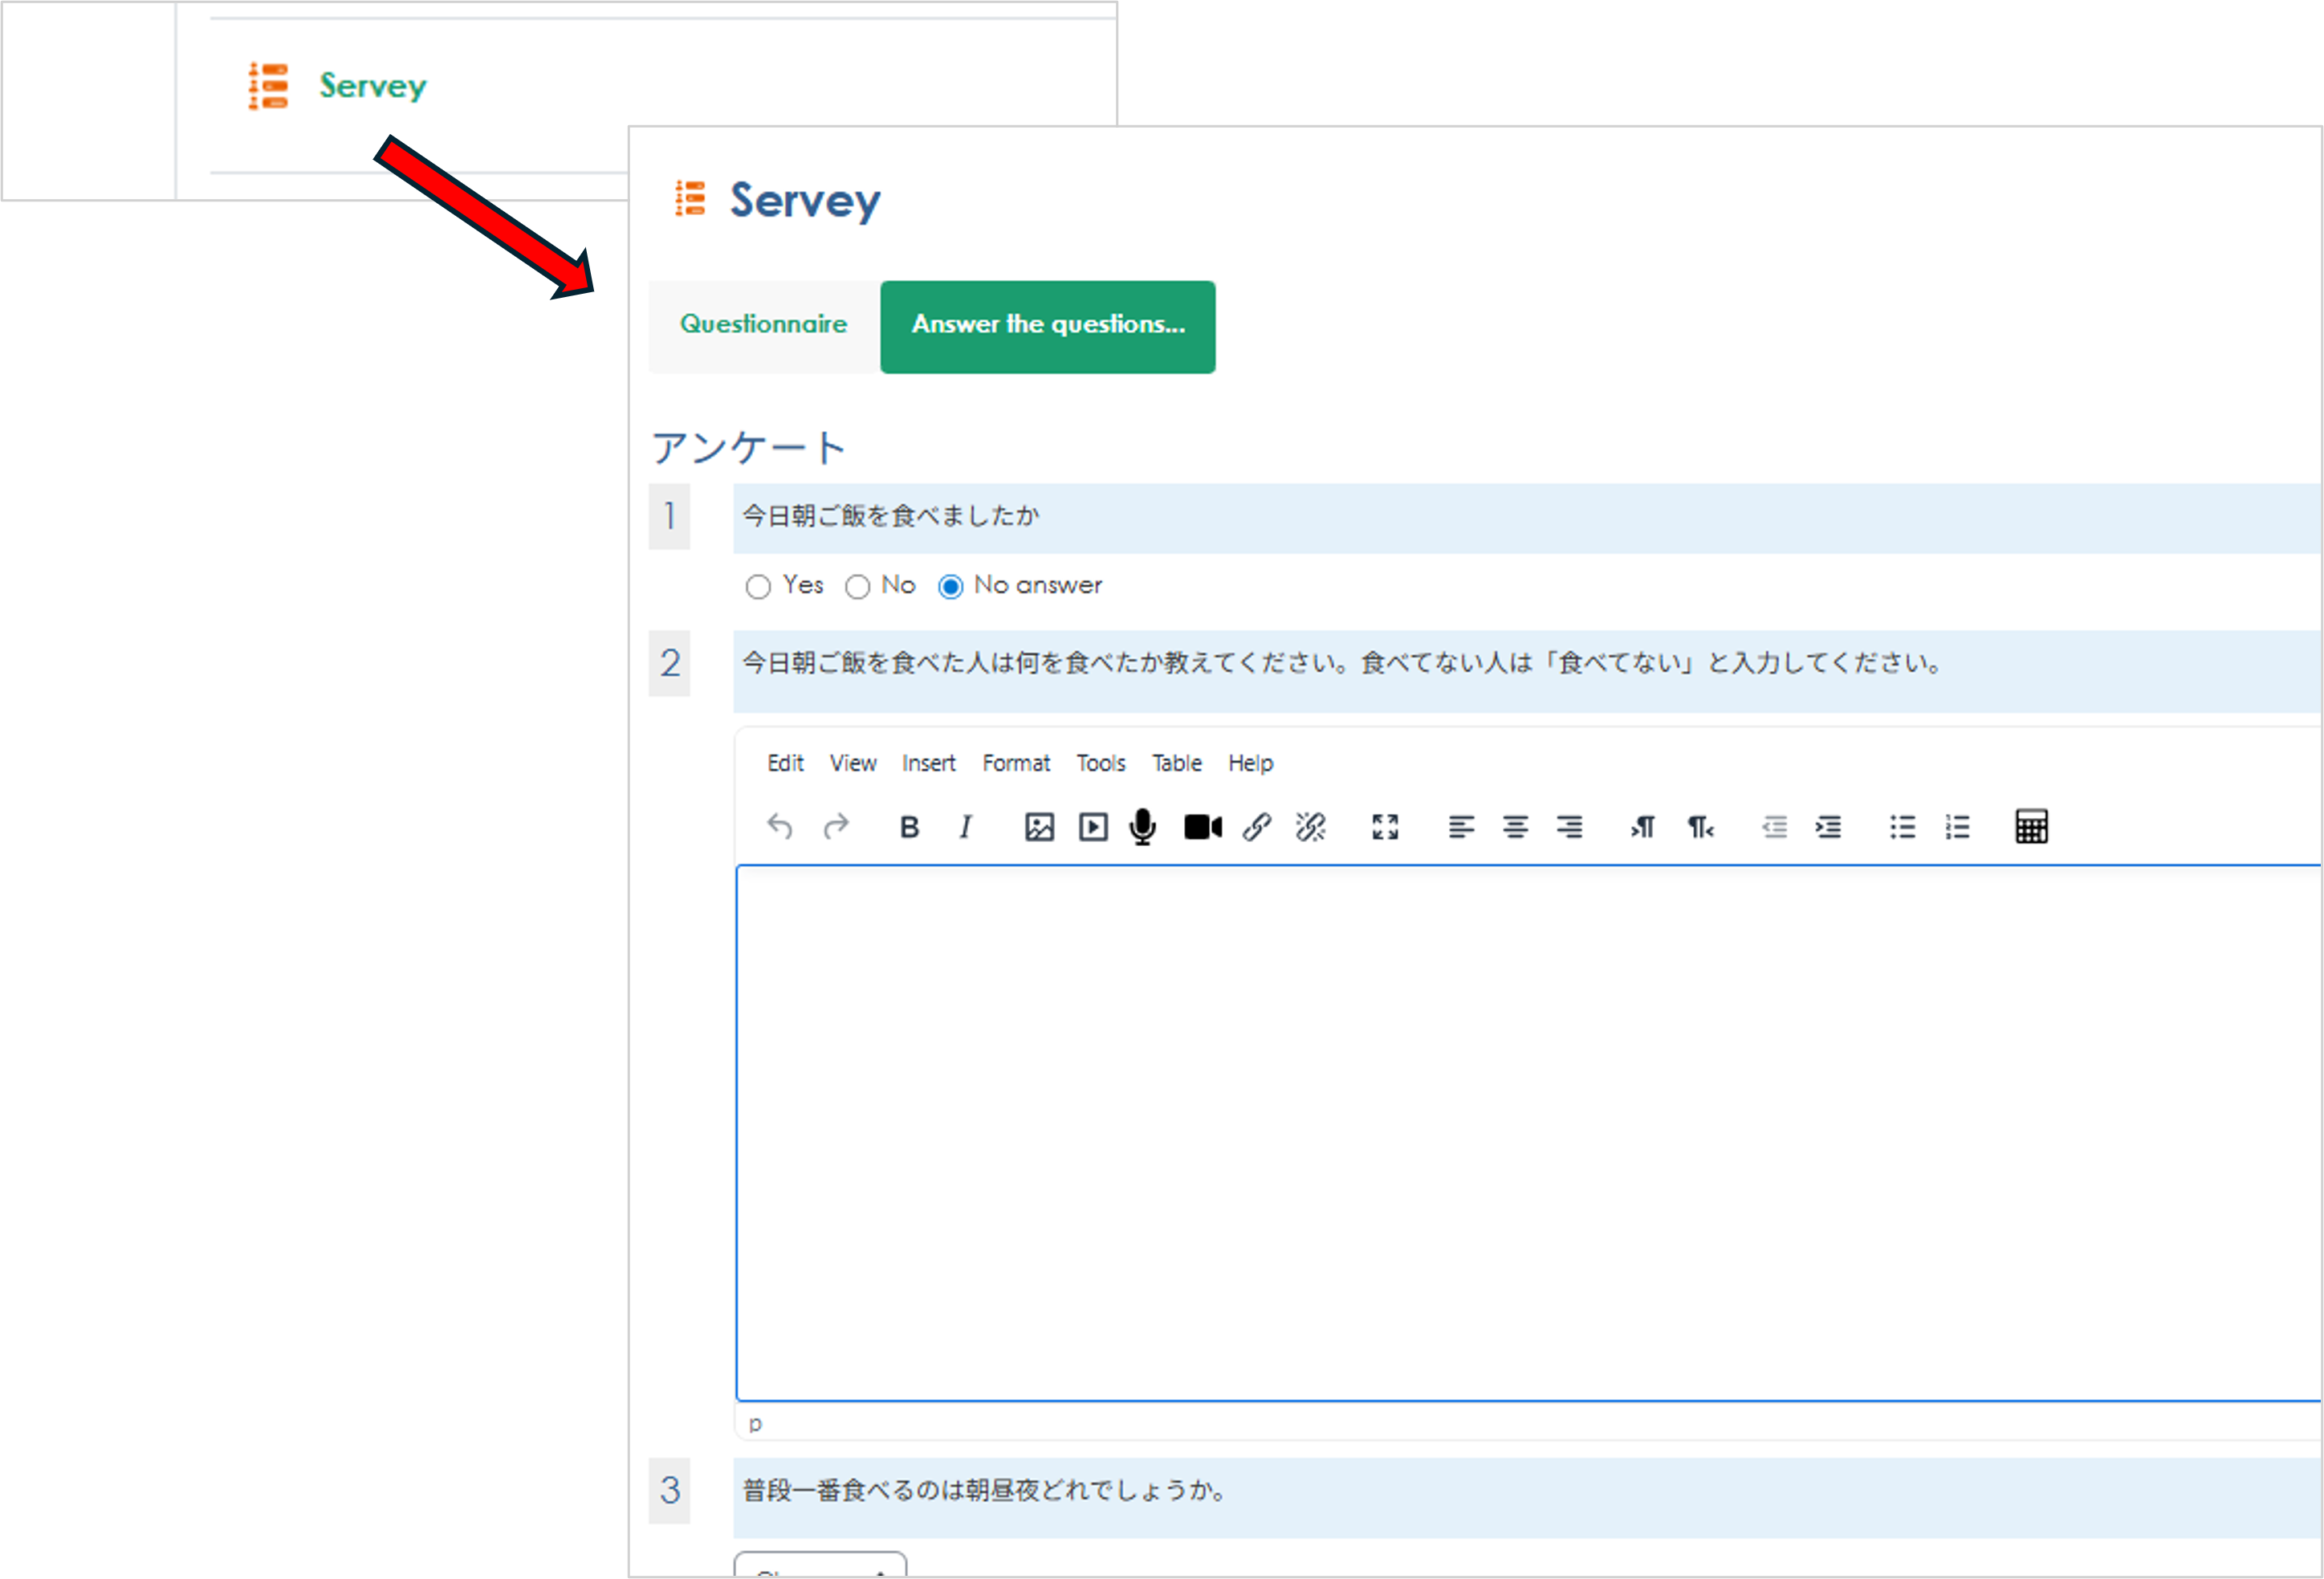Click the Bold formatting icon
This screenshot has width=2324, height=1579.
[908, 827]
